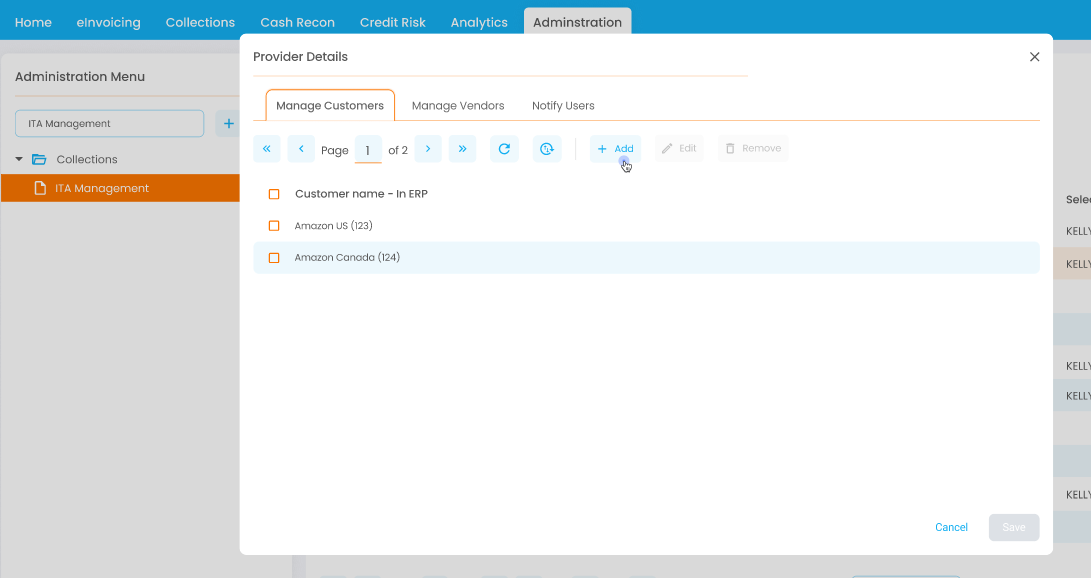Select all customers via header checkbox
This screenshot has height=578, width=1091.
tap(274, 194)
